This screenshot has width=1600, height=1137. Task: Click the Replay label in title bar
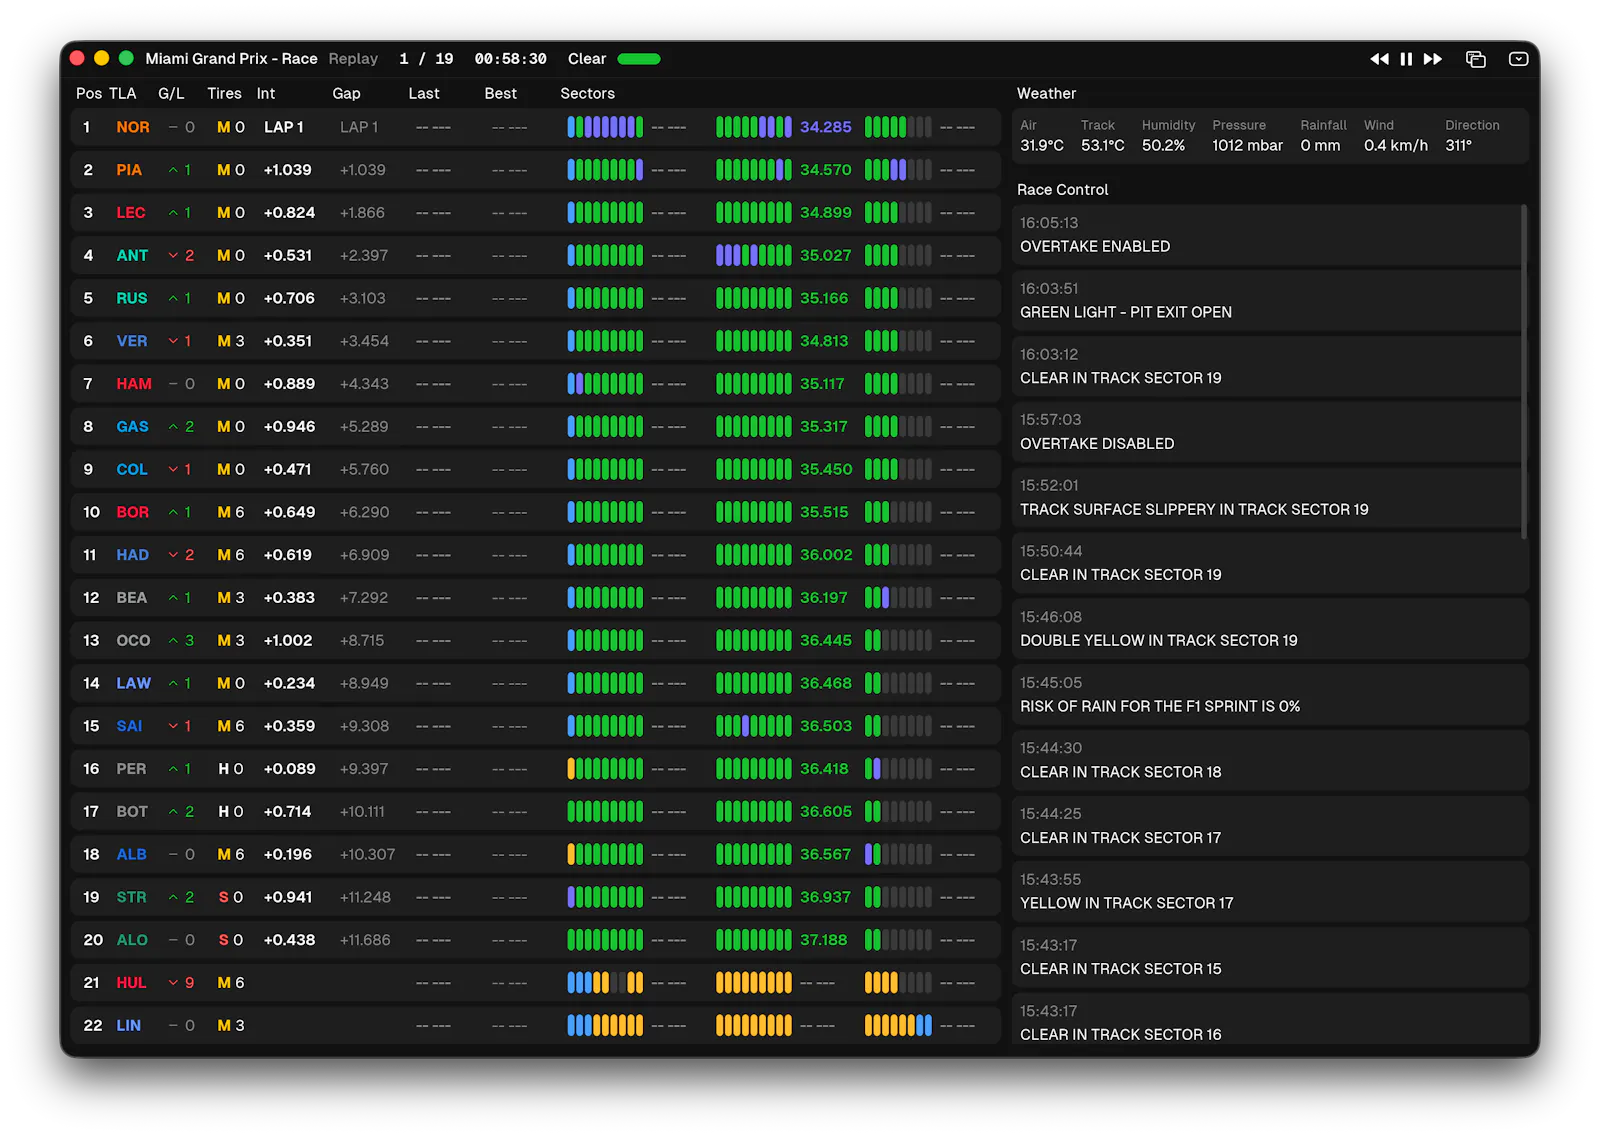(354, 59)
